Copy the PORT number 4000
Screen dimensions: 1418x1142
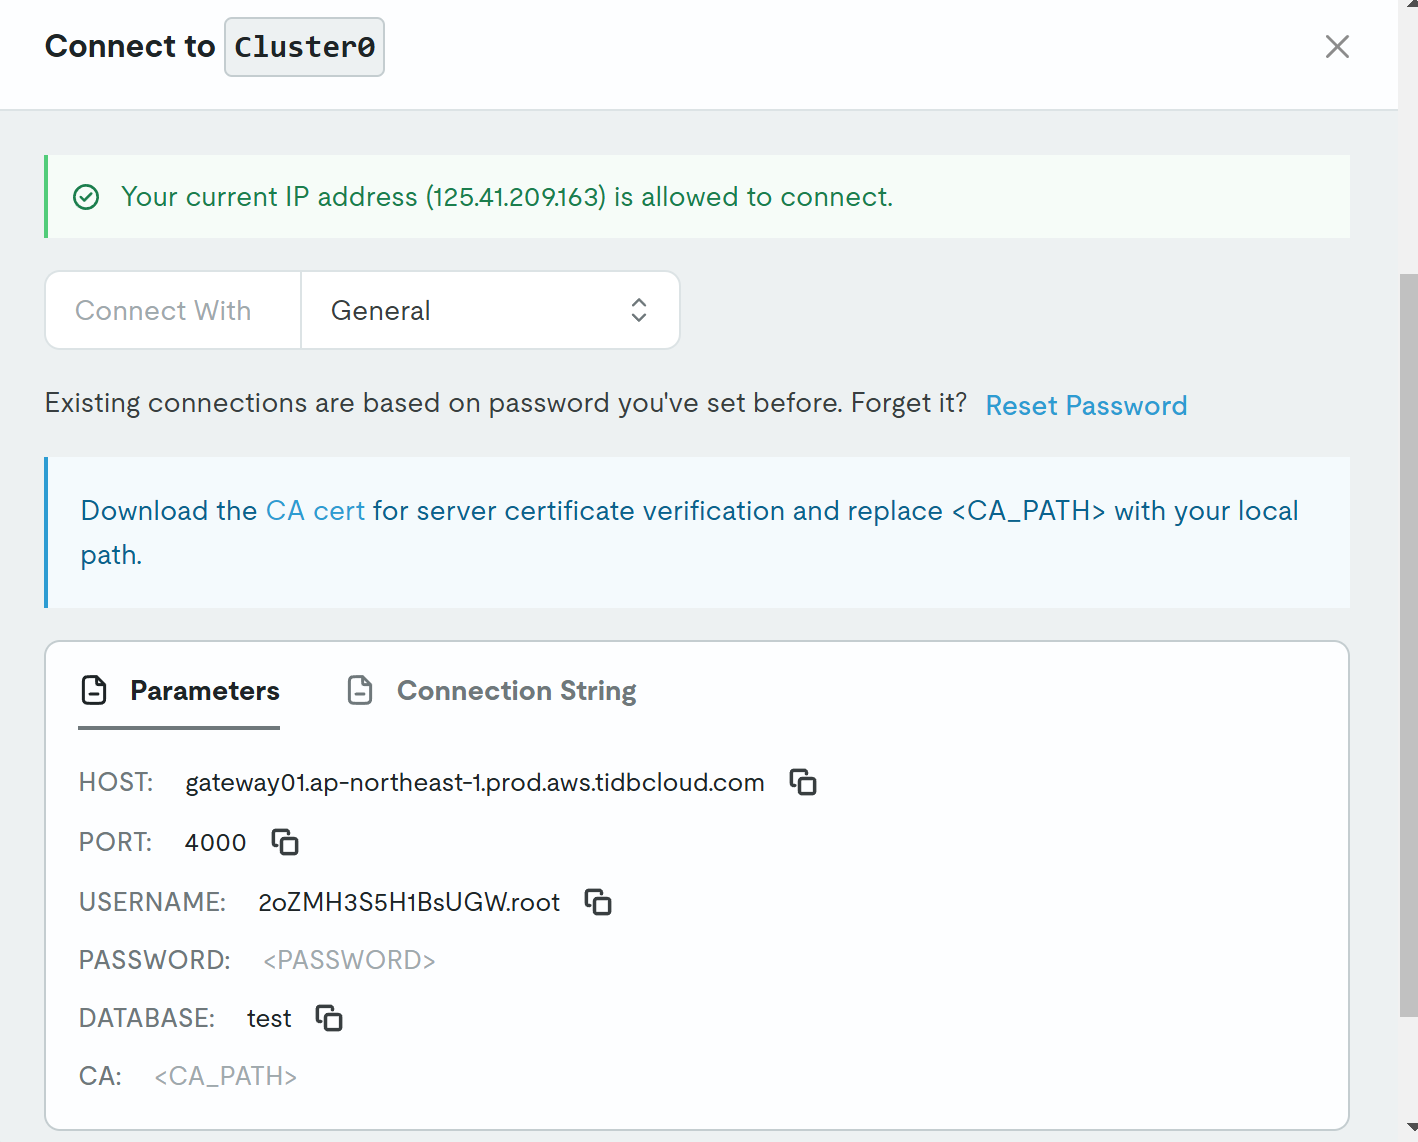coord(285,842)
